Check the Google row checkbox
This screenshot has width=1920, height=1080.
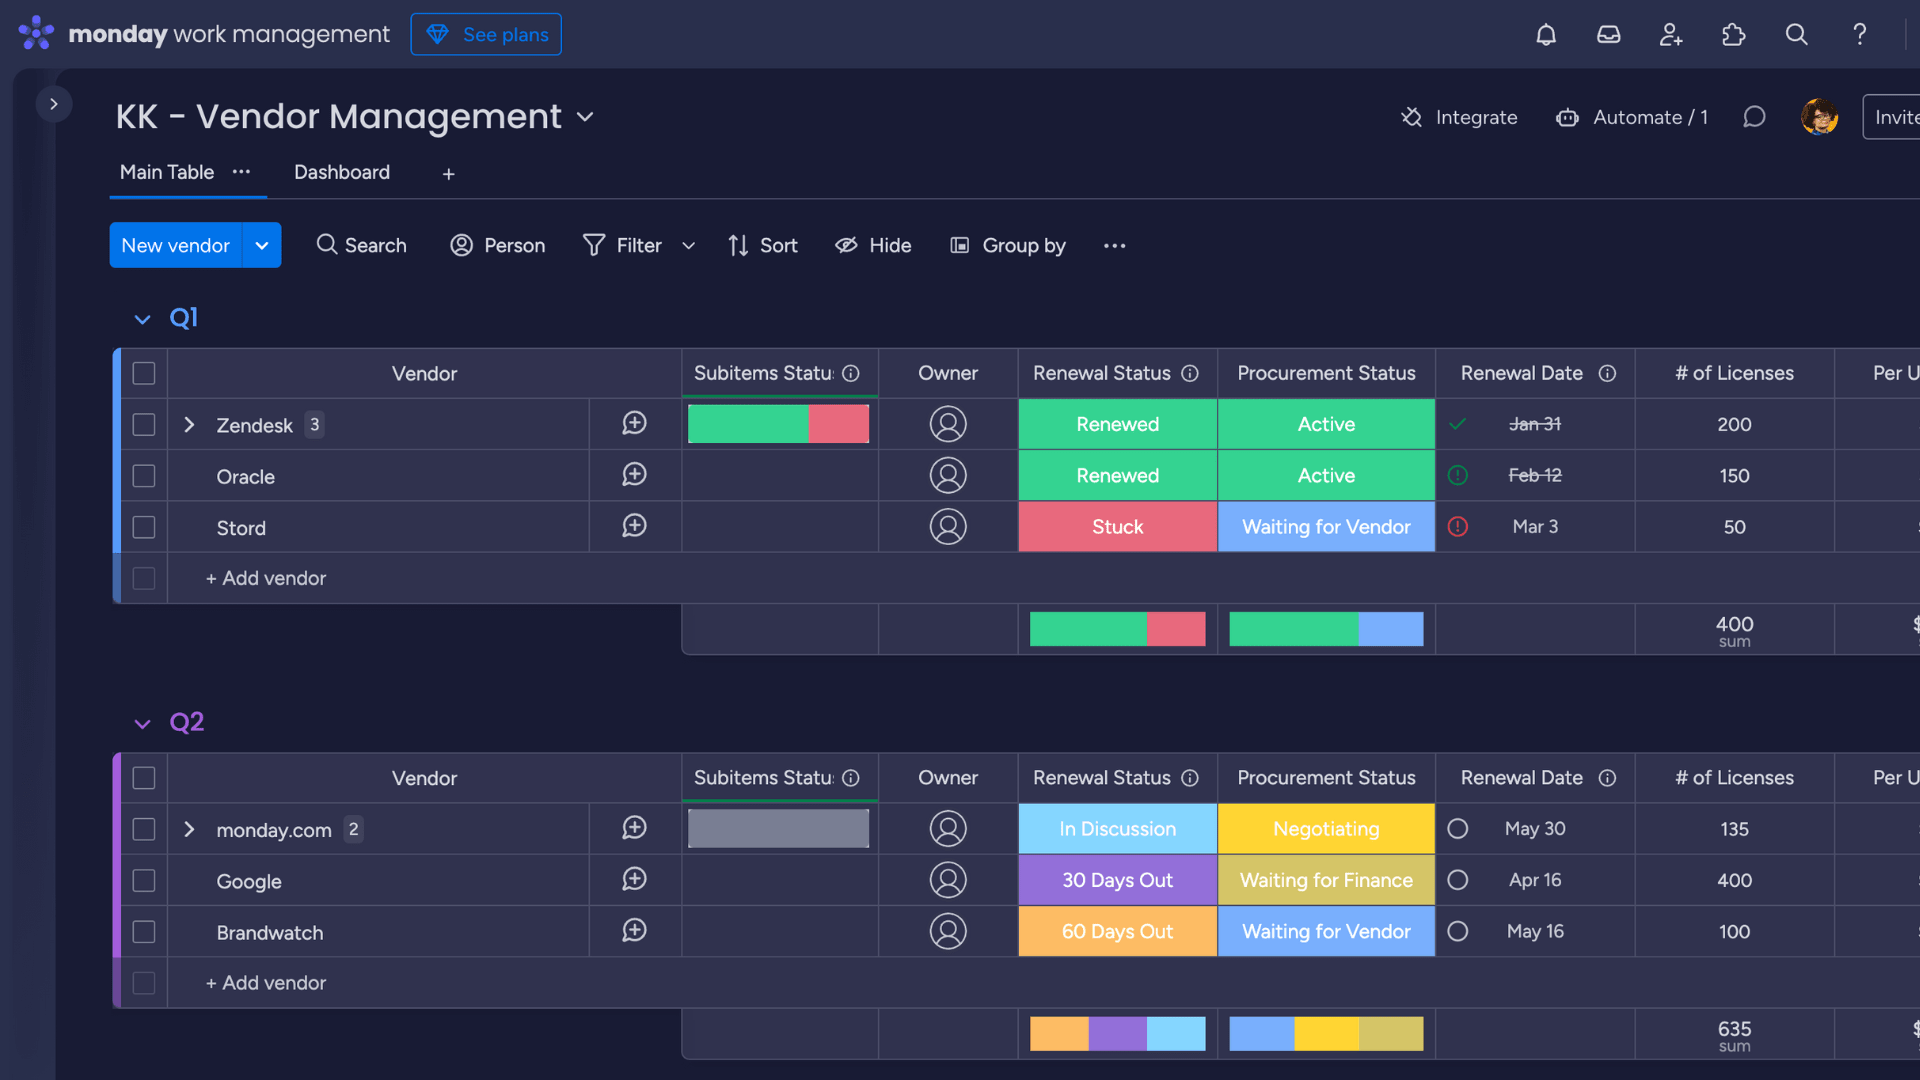144,880
